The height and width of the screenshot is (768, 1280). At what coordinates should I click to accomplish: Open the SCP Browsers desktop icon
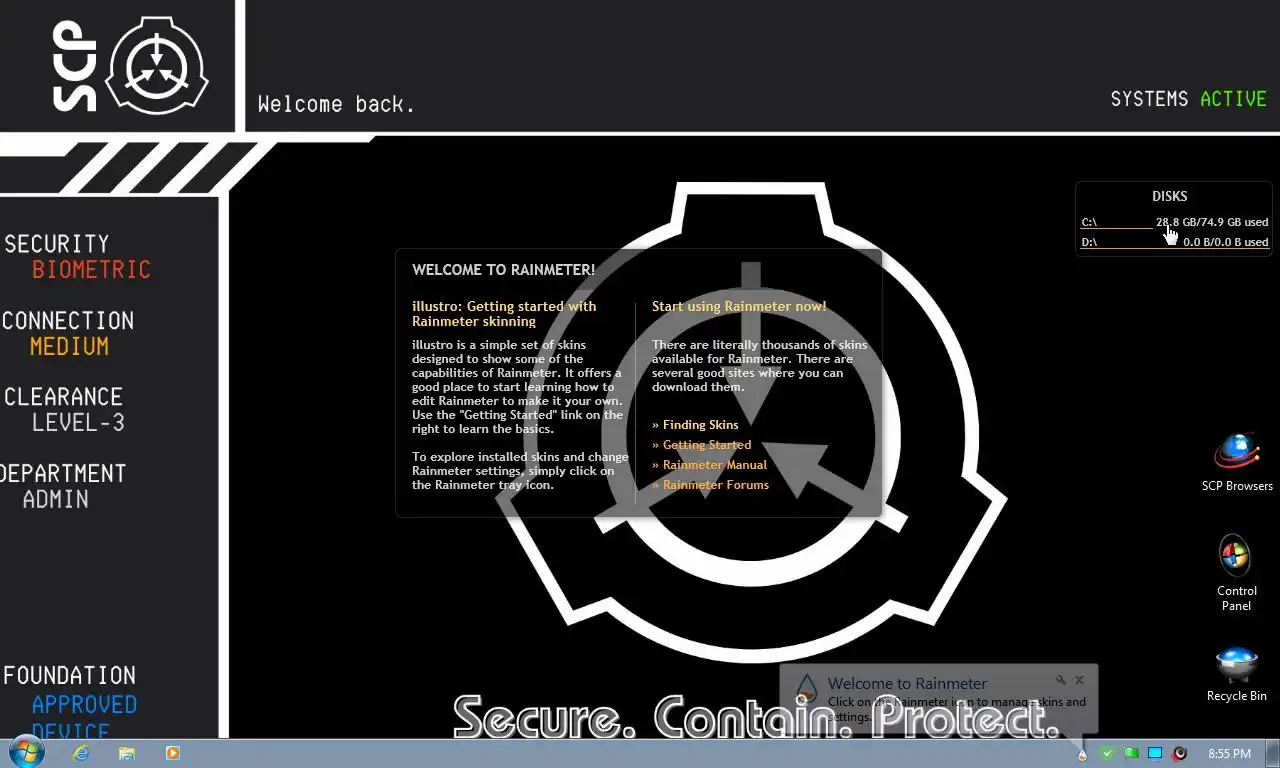point(1237,462)
